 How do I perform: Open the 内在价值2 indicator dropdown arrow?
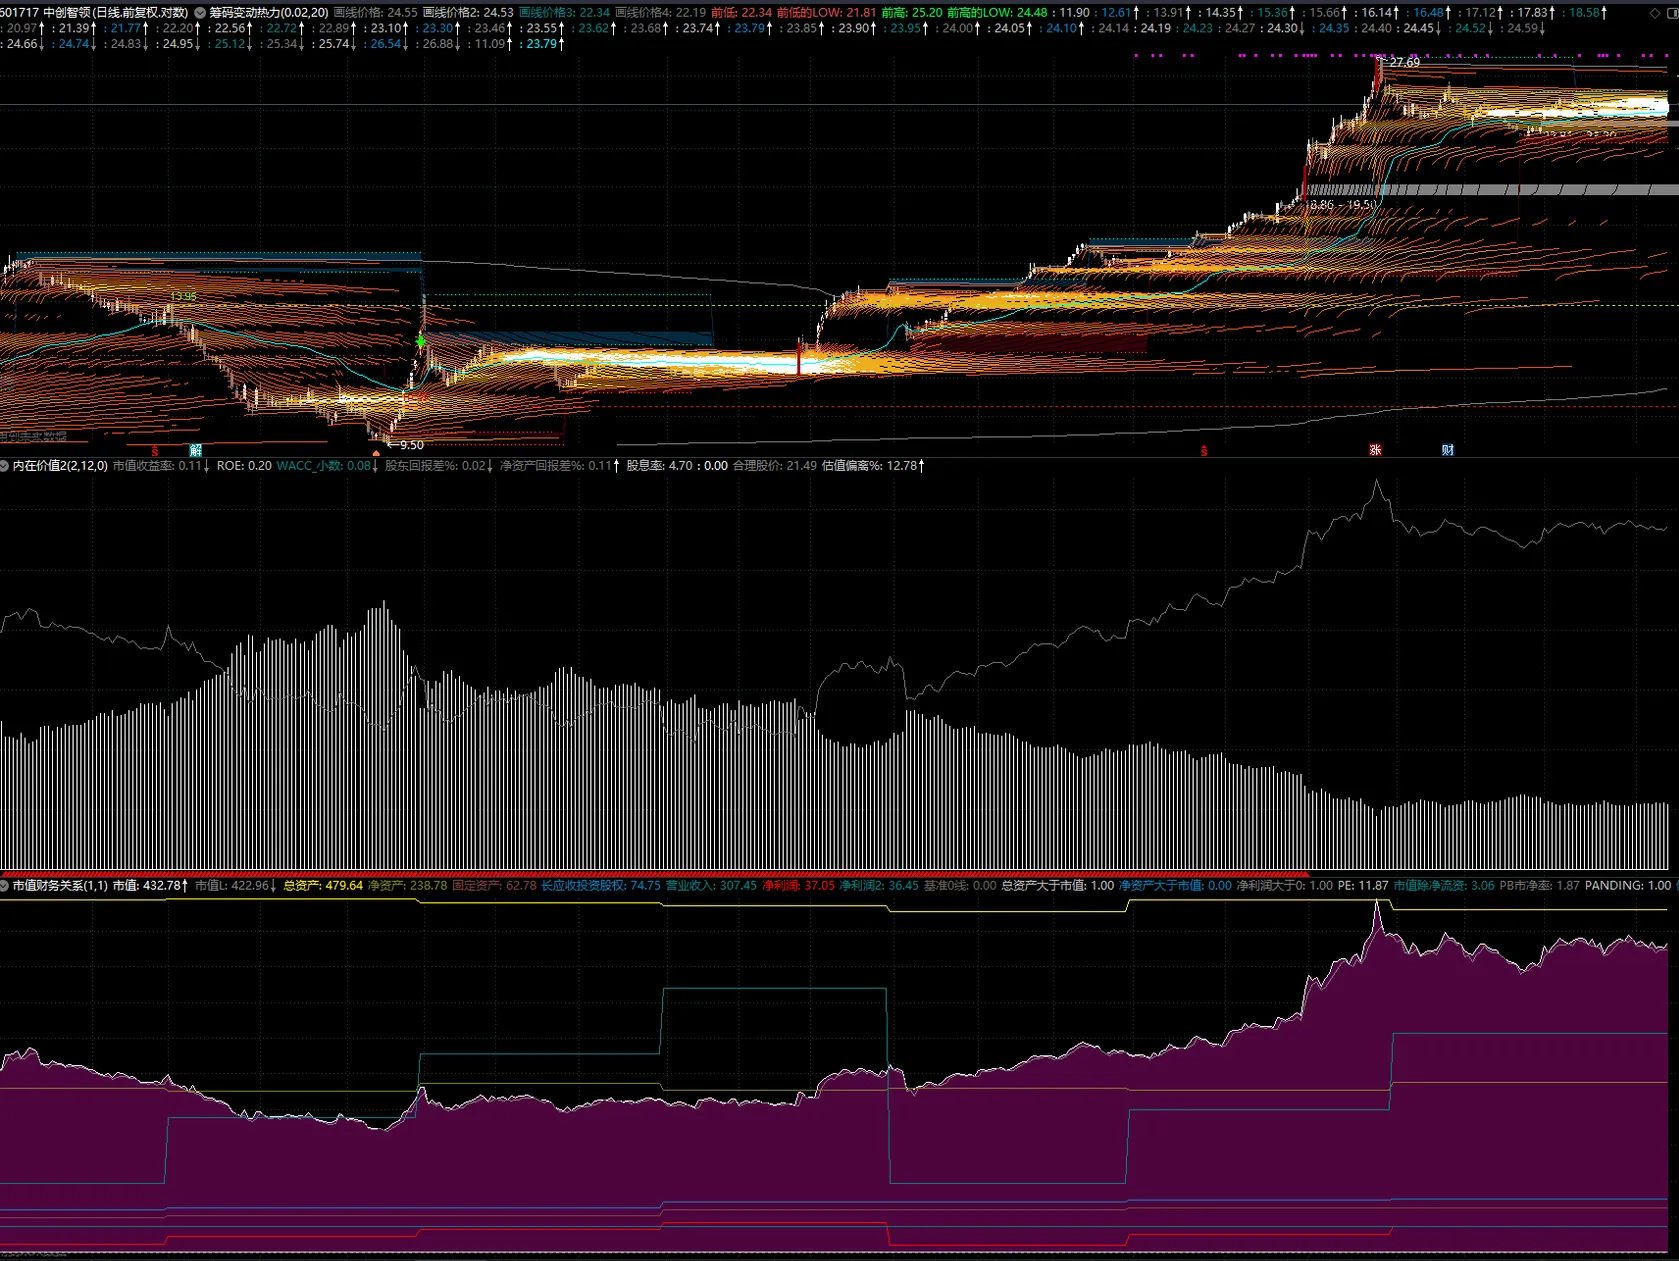point(5,466)
